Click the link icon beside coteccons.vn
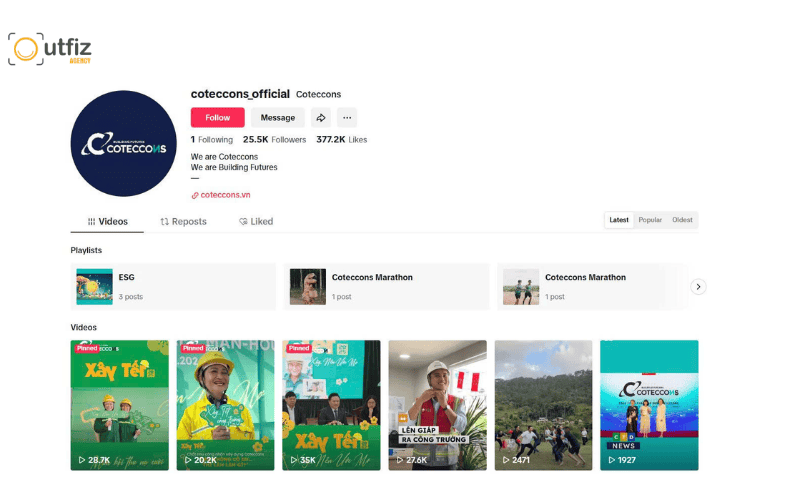This screenshot has width=800, height=500. point(195,195)
